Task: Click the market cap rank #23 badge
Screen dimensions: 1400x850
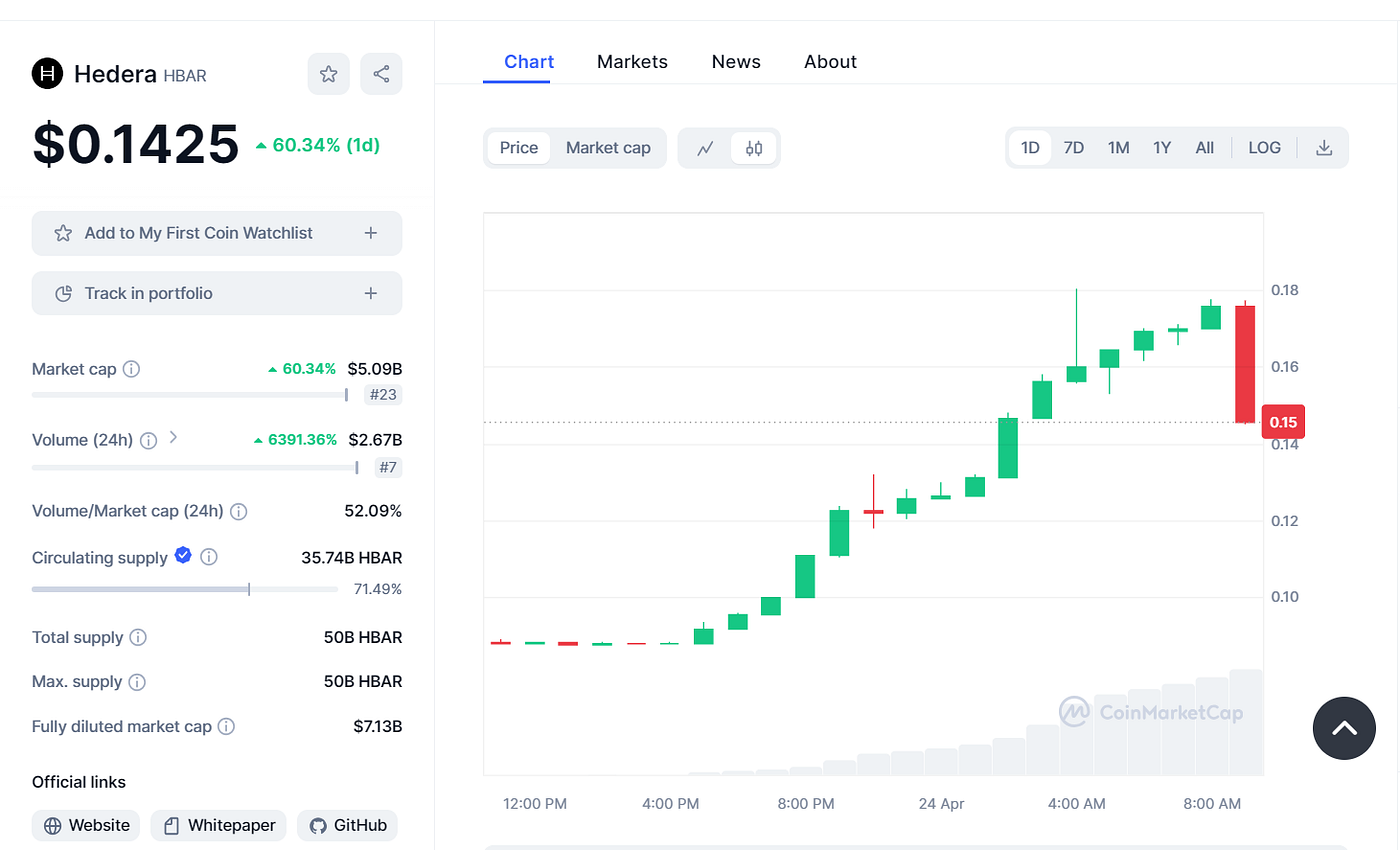Action: [384, 395]
